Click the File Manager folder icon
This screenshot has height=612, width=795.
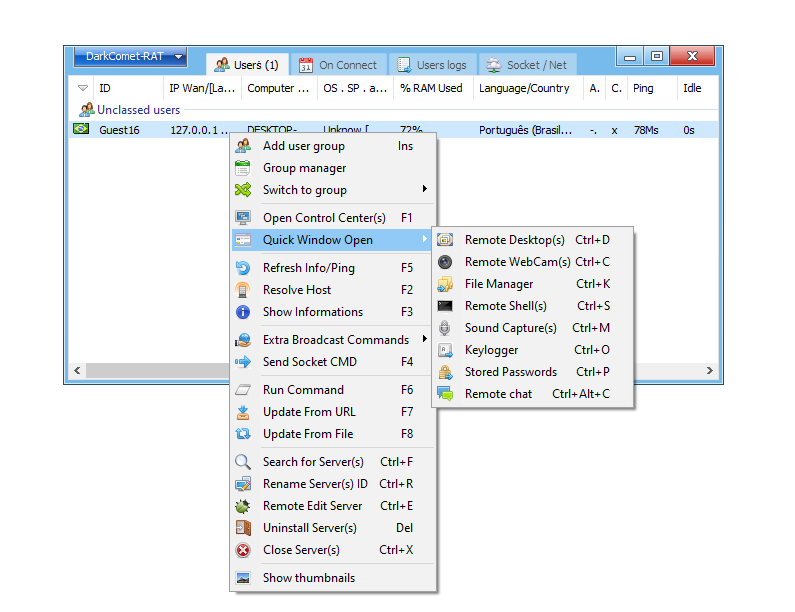click(445, 284)
